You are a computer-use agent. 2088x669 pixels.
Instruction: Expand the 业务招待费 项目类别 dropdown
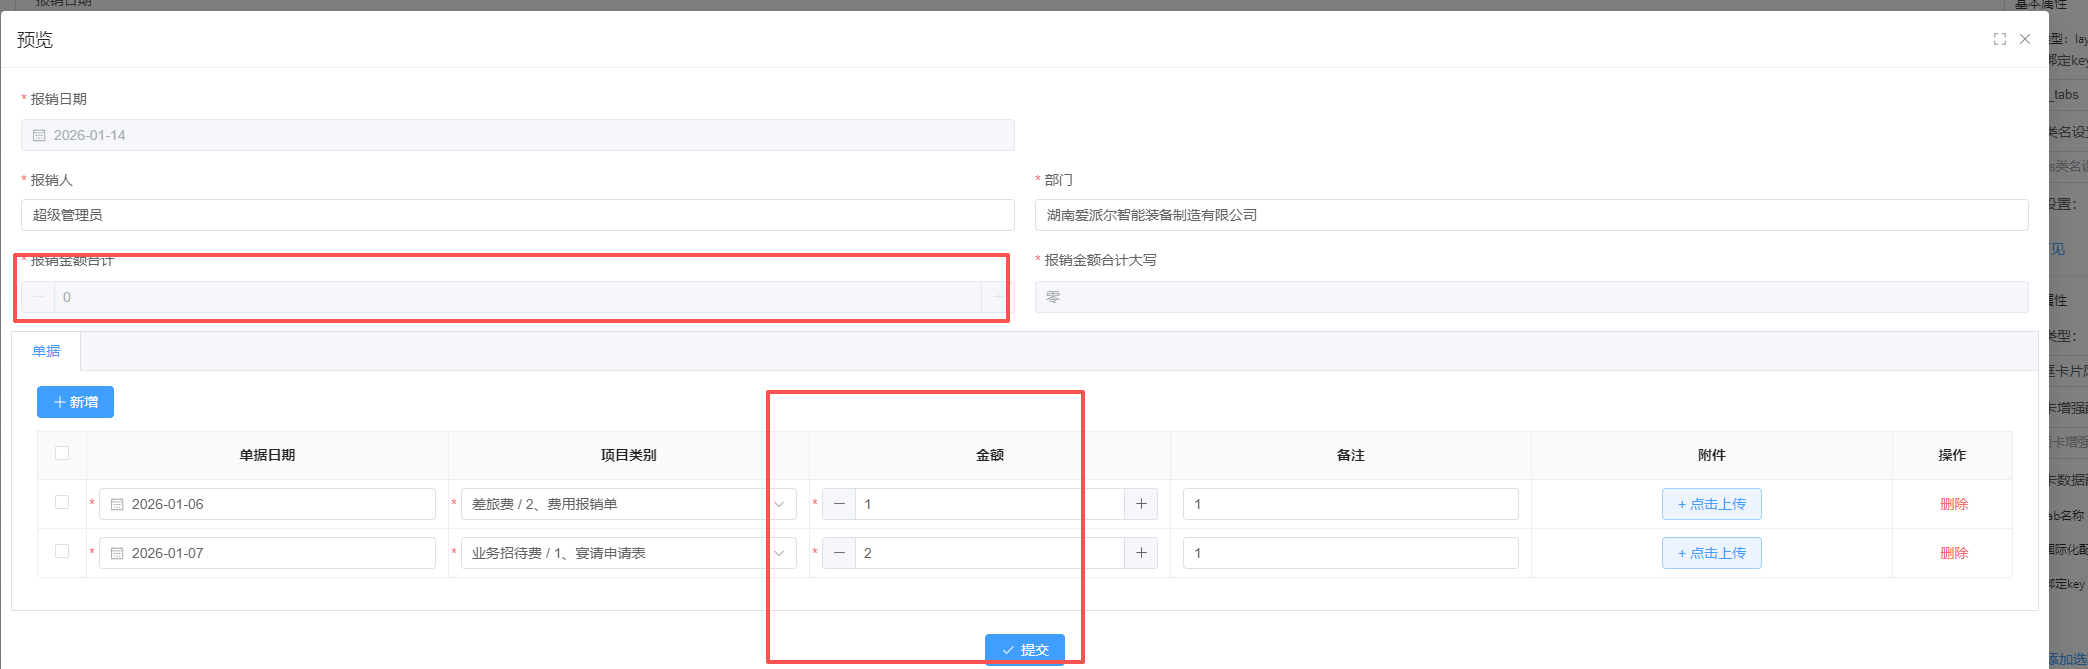pyautogui.click(x=779, y=553)
